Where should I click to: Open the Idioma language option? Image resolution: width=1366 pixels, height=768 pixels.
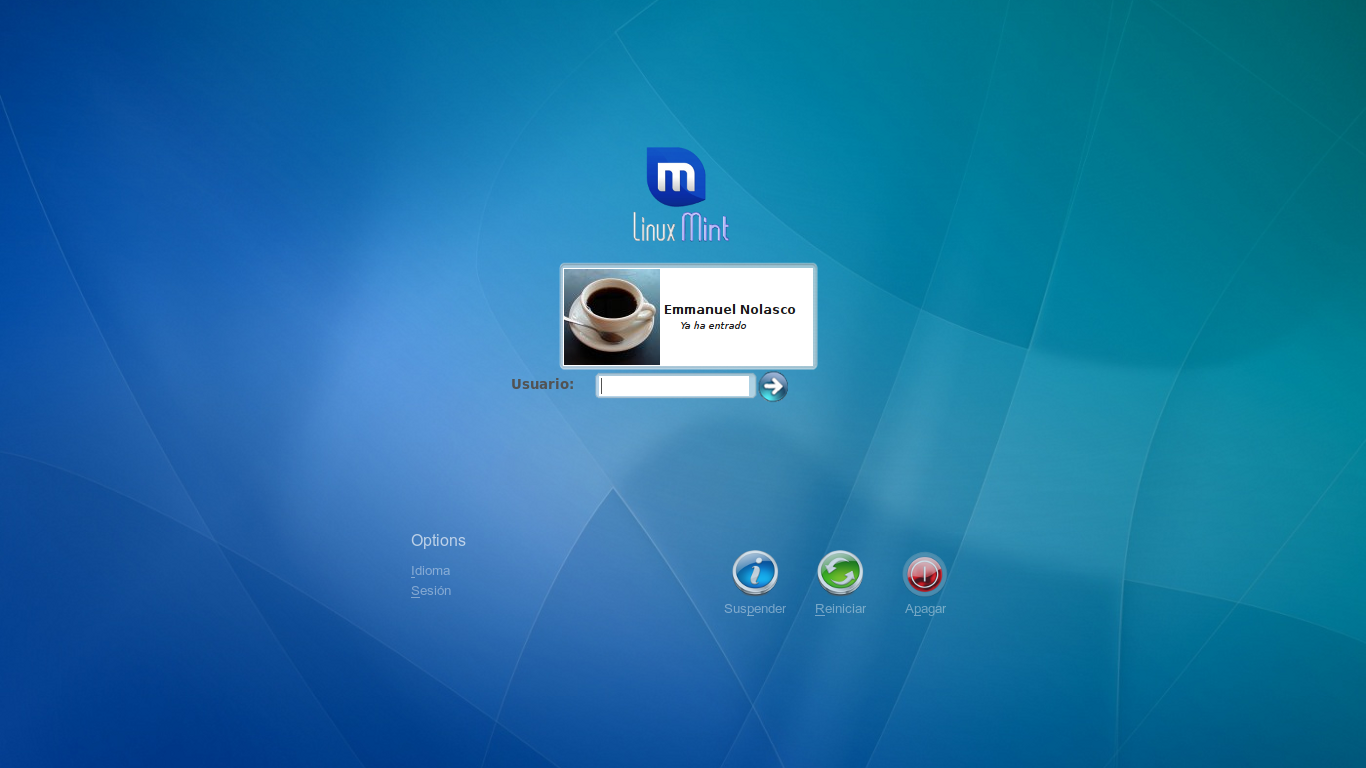[x=431, y=571]
